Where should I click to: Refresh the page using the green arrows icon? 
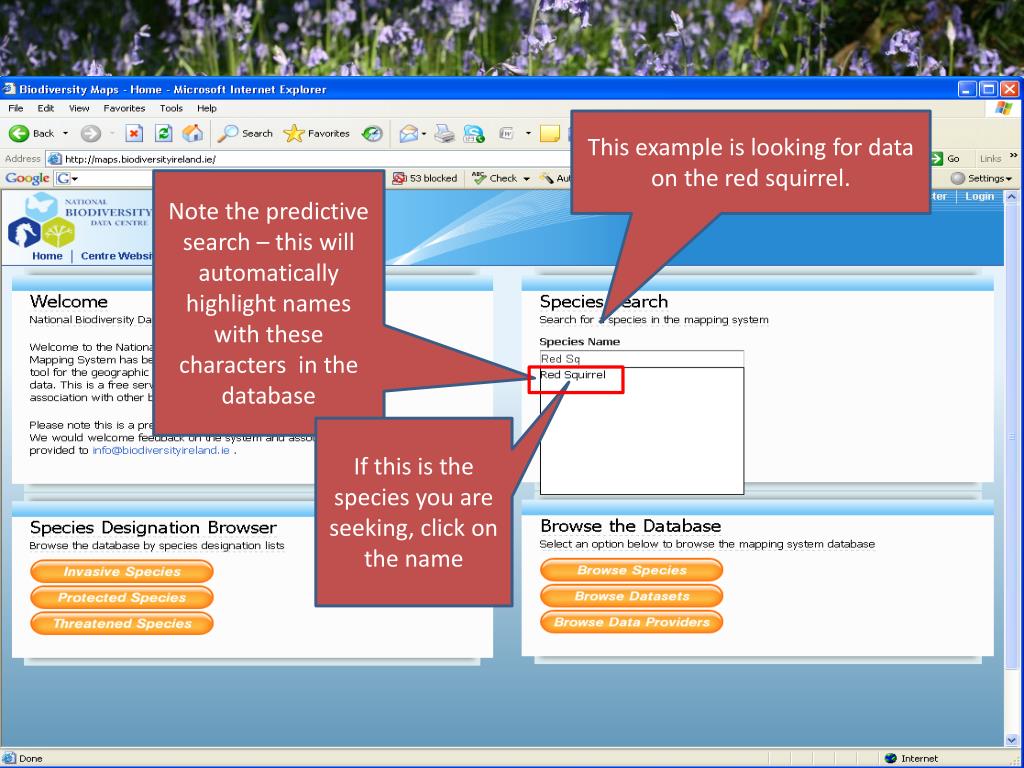(163, 133)
